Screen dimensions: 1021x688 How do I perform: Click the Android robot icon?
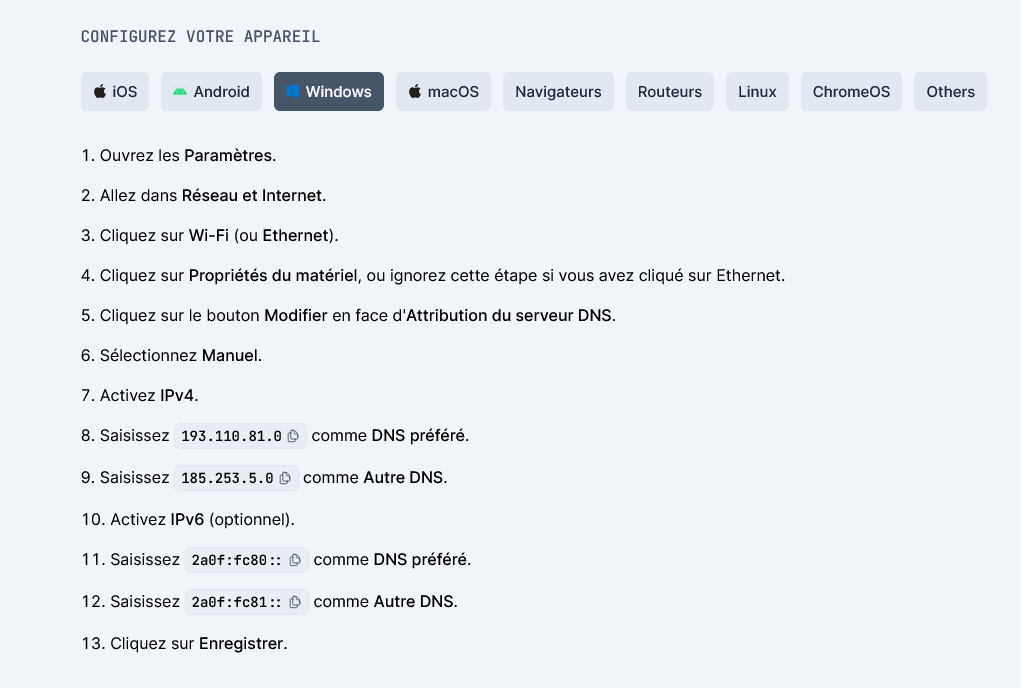180,91
